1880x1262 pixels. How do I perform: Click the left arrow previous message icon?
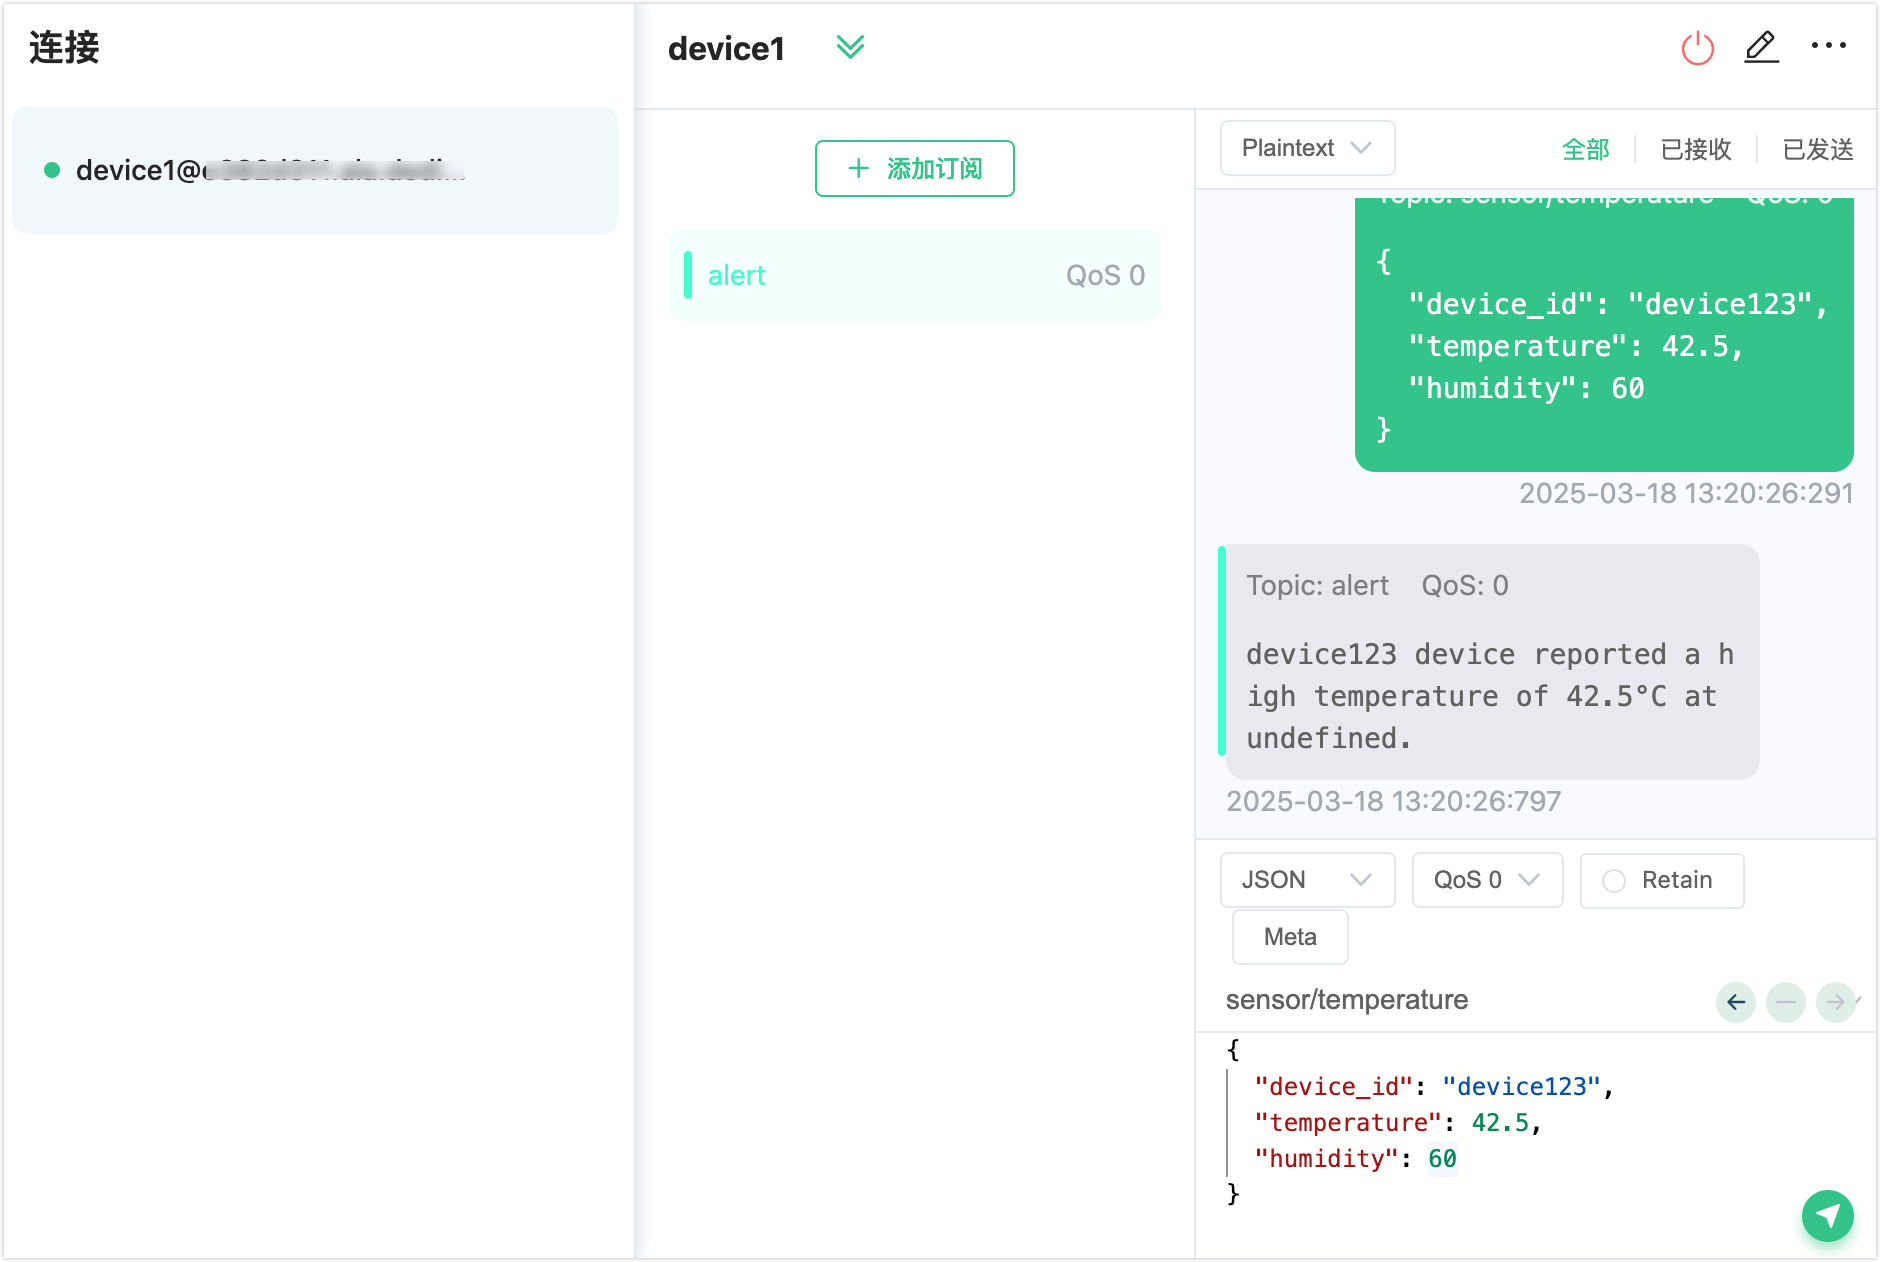[x=1736, y=1002]
